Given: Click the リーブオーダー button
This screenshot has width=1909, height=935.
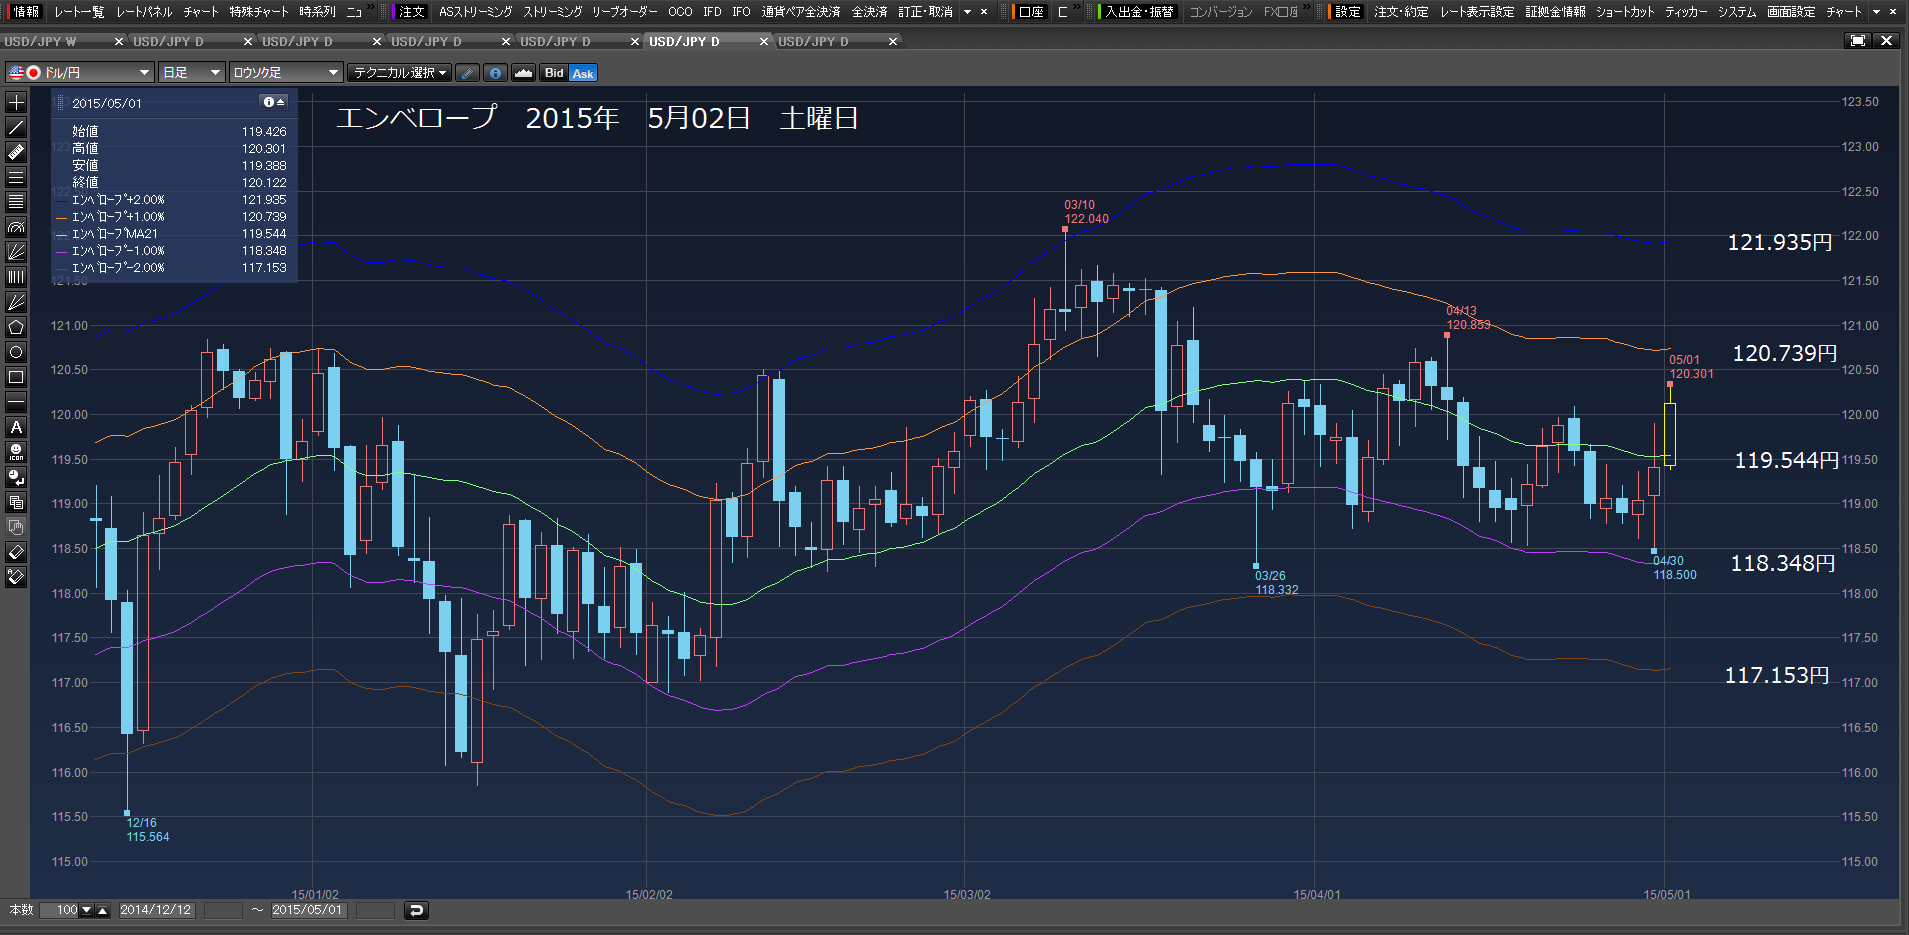Looking at the screenshot, I should tap(624, 12).
